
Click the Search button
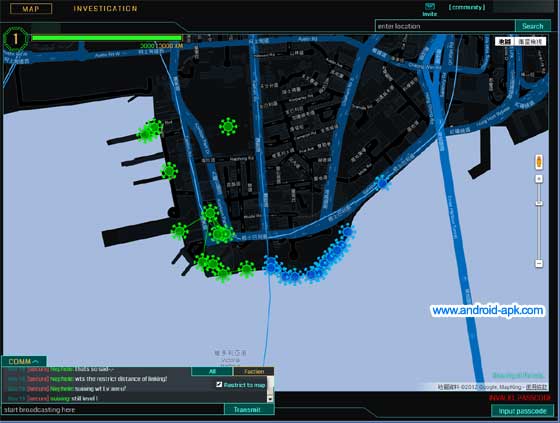coord(532,26)
